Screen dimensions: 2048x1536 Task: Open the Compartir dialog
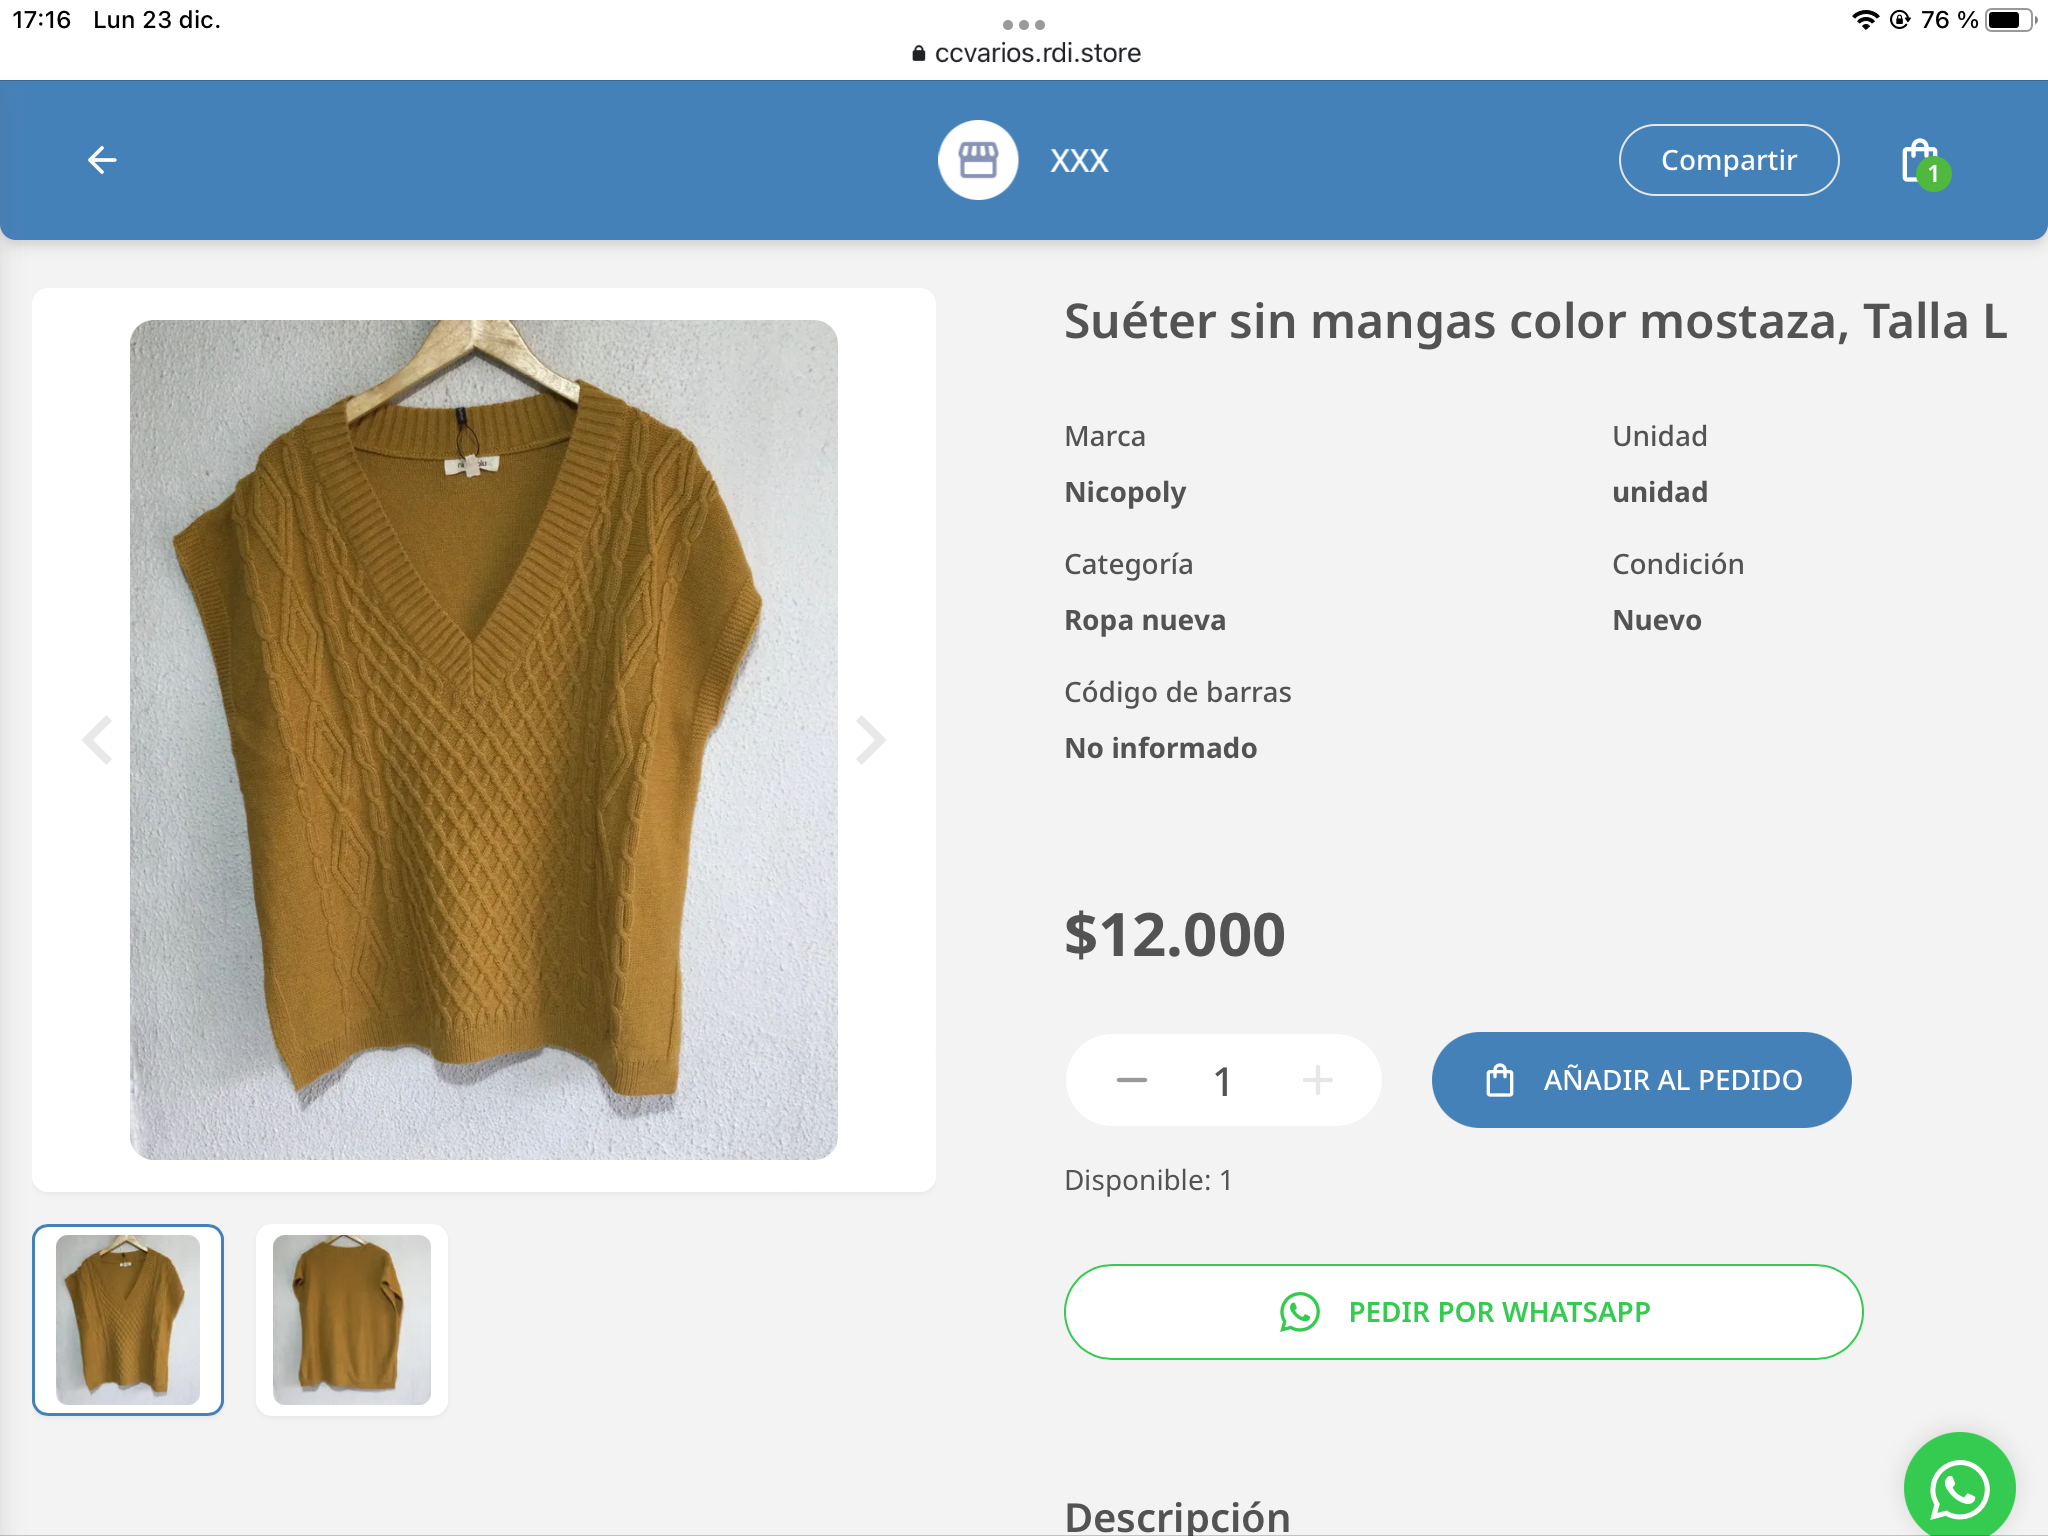(1728, 159)
